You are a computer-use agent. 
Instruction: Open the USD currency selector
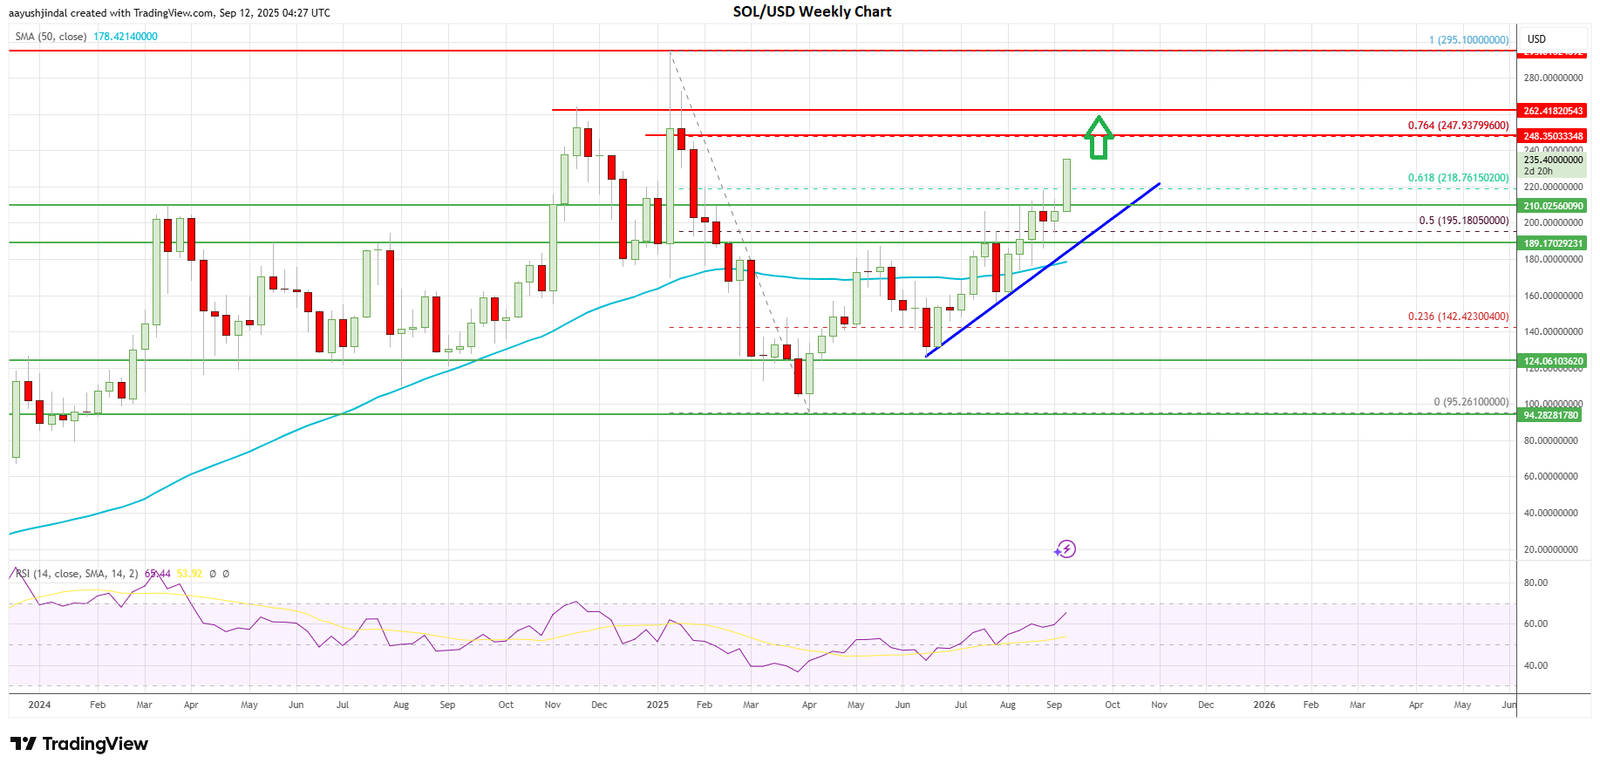(x=1536, y=39)
